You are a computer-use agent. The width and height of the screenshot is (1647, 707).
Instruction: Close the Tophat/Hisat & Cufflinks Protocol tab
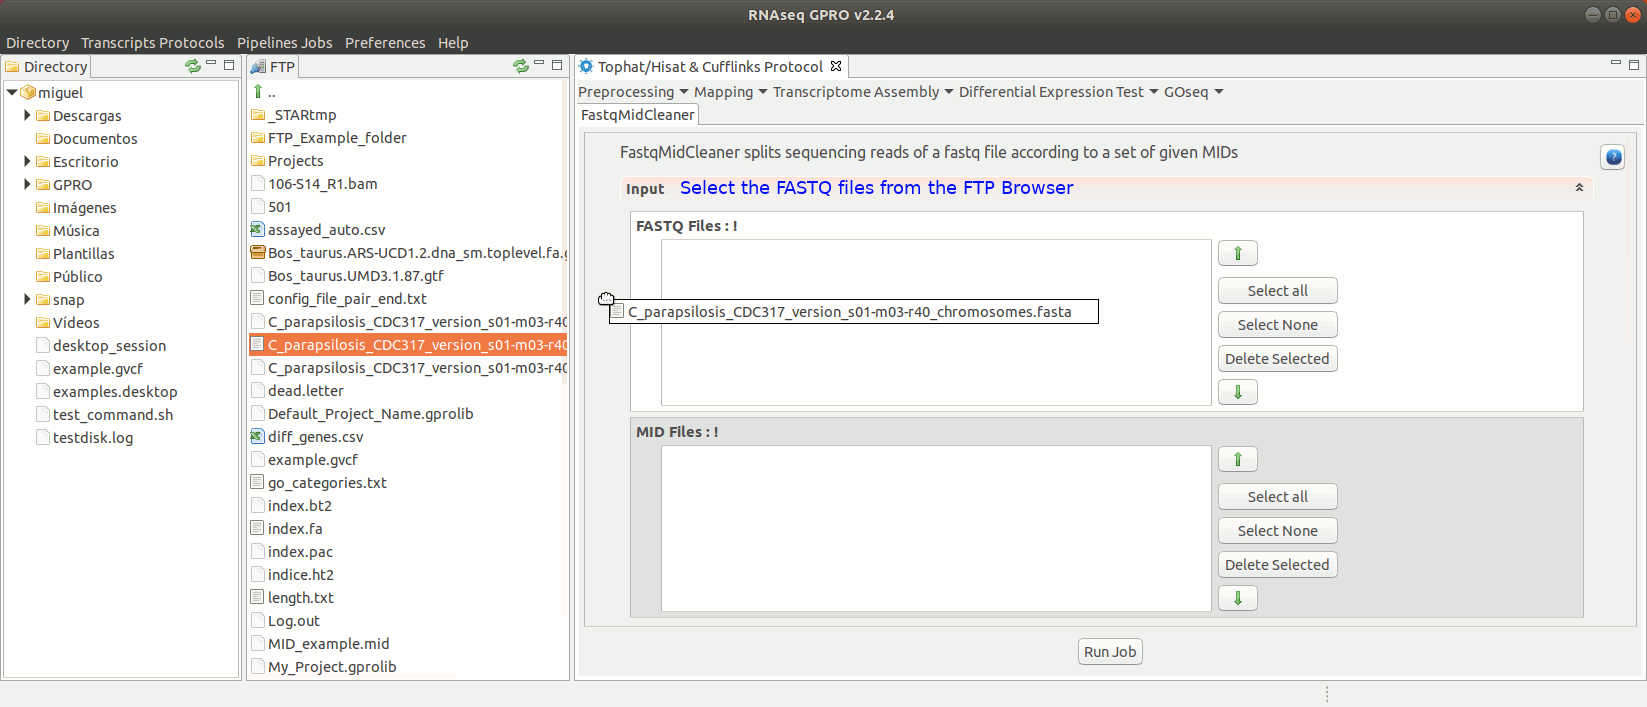coord(836,66)
